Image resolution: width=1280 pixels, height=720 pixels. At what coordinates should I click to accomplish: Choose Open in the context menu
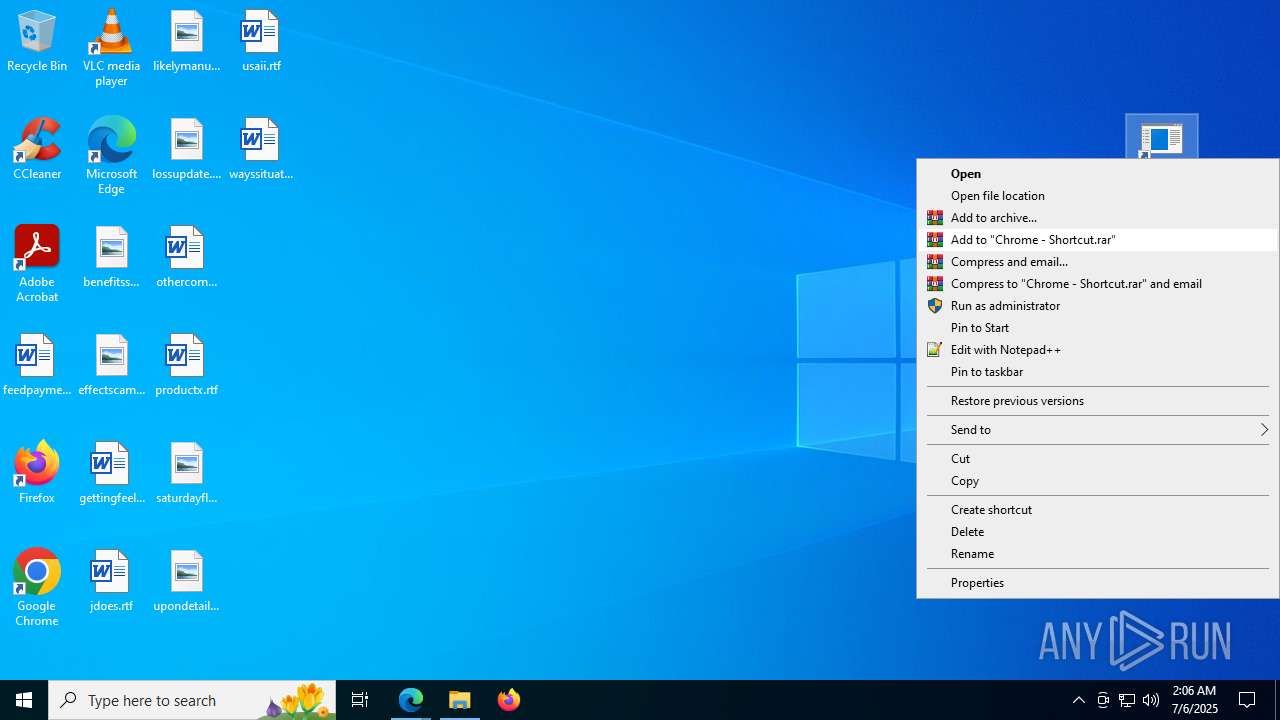1098,174
